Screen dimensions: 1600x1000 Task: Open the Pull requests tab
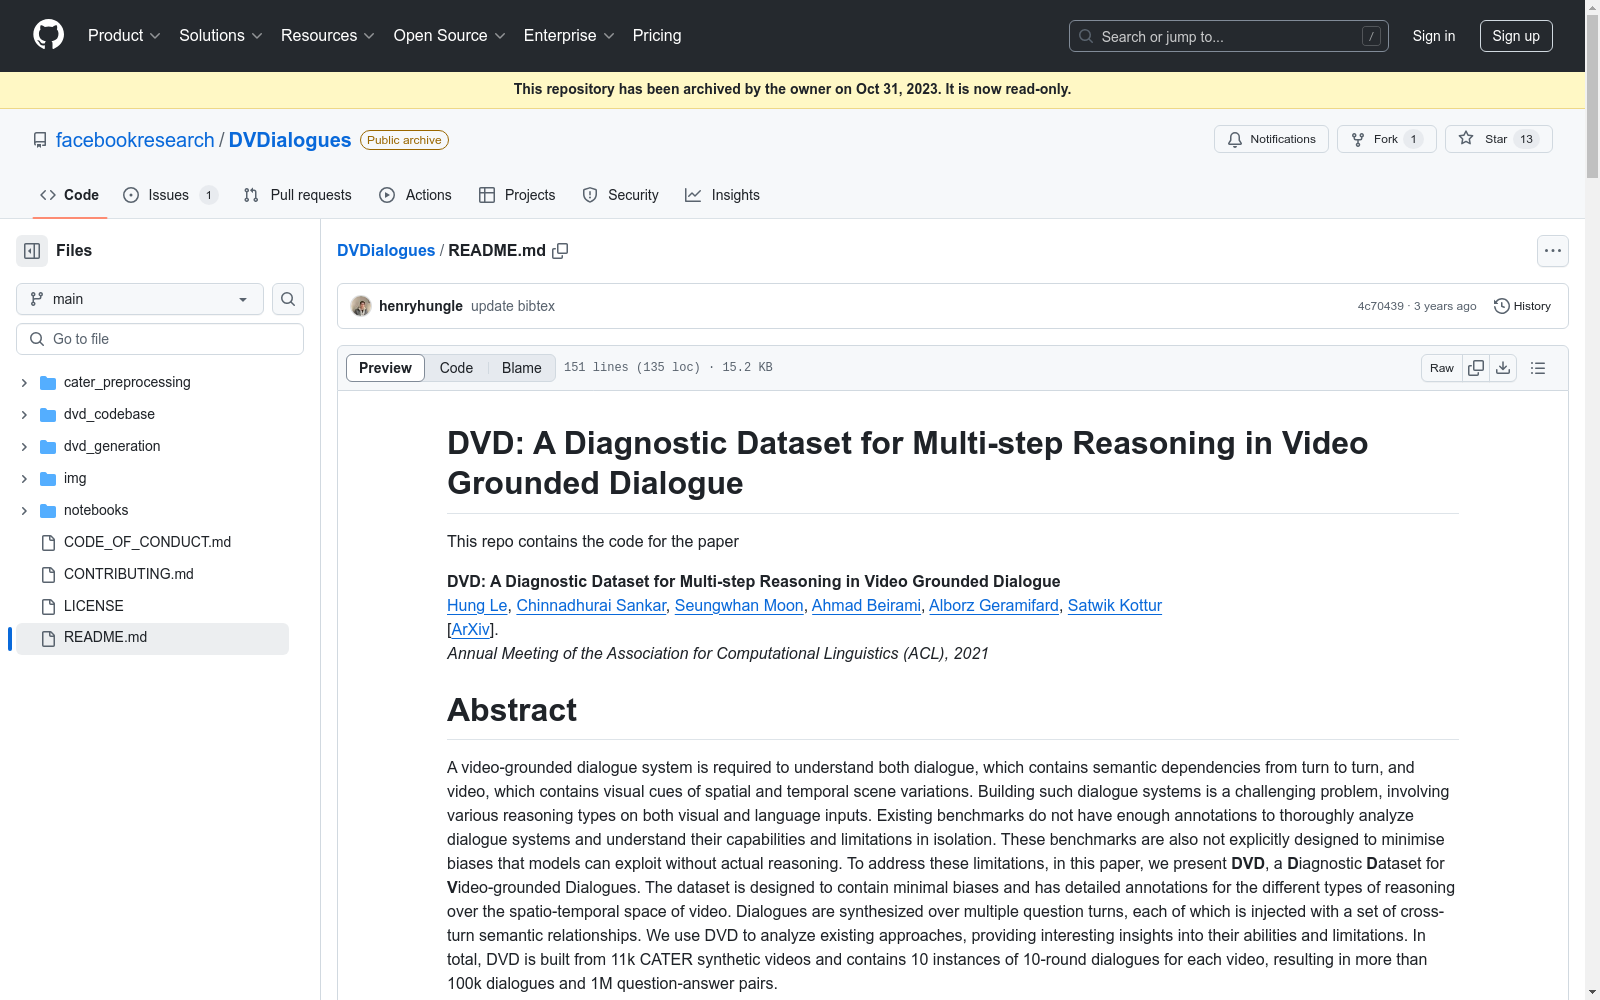click(298, 195)
